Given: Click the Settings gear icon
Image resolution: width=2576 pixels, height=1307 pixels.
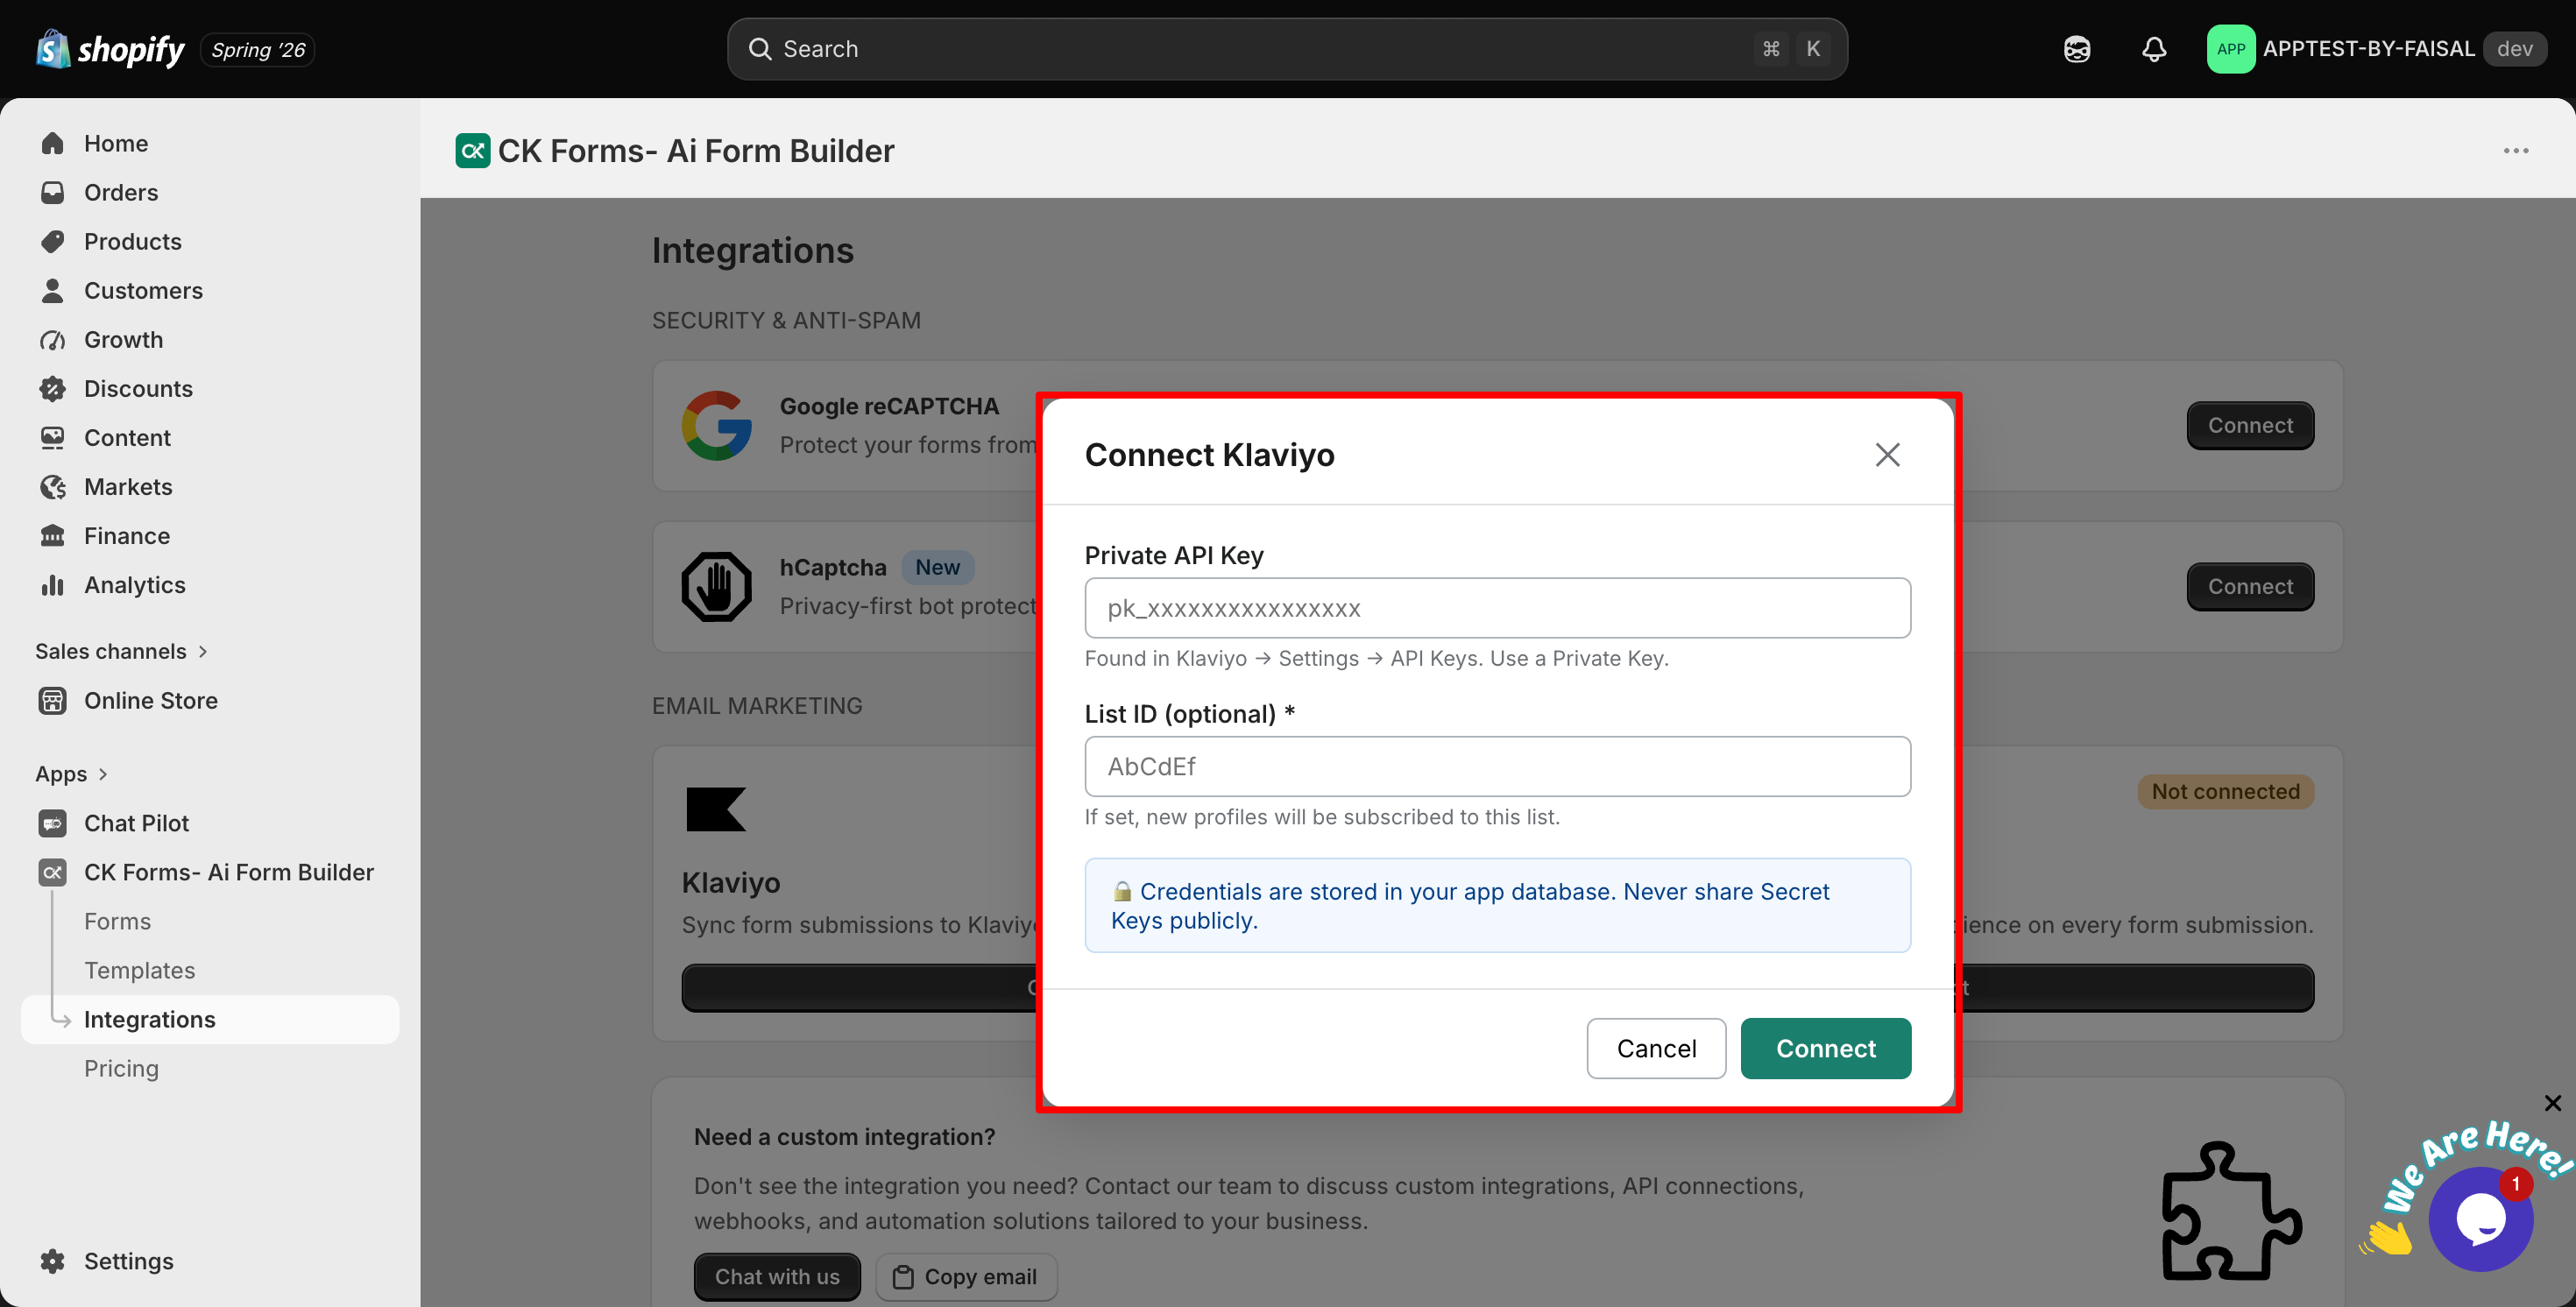Looking at the screenshot, I should [53, 1261].
